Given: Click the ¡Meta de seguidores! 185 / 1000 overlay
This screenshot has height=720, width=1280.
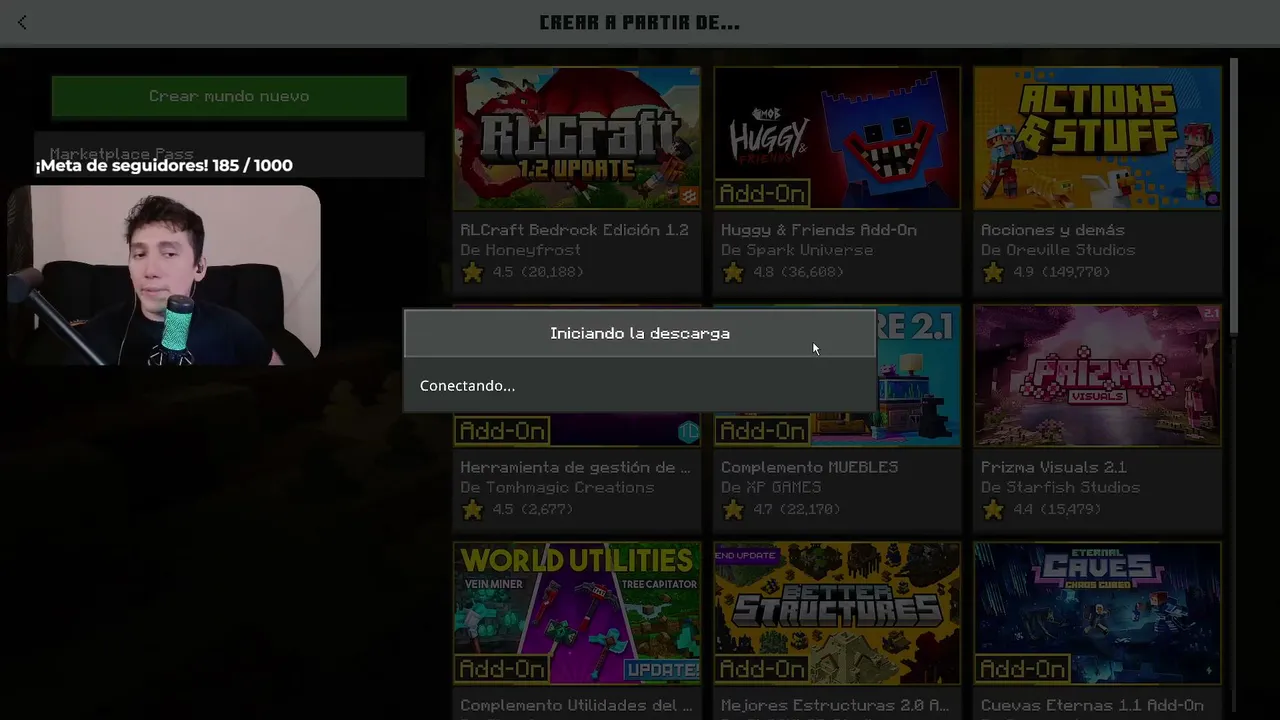Looking at the screenshot, I should 164,165.
